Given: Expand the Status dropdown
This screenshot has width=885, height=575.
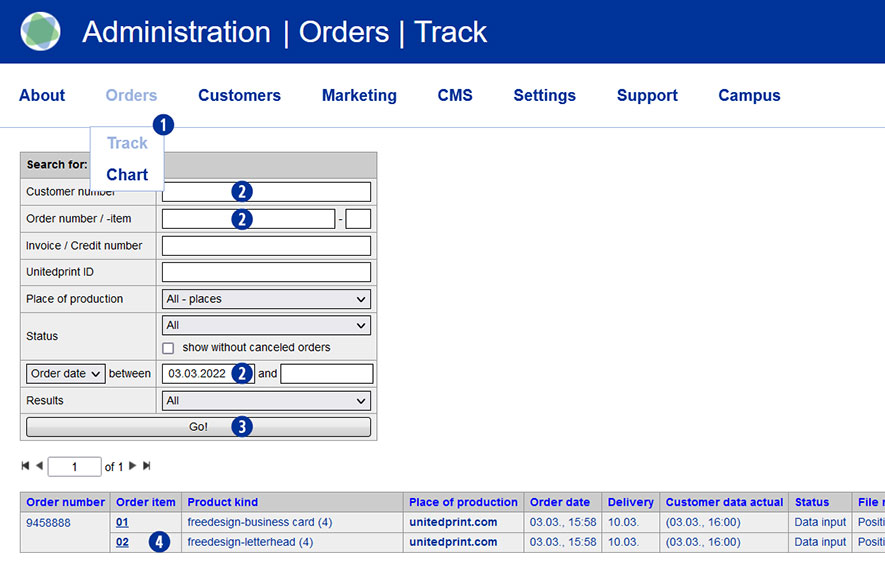Looking at the screenshot, I should pos(266,325).
